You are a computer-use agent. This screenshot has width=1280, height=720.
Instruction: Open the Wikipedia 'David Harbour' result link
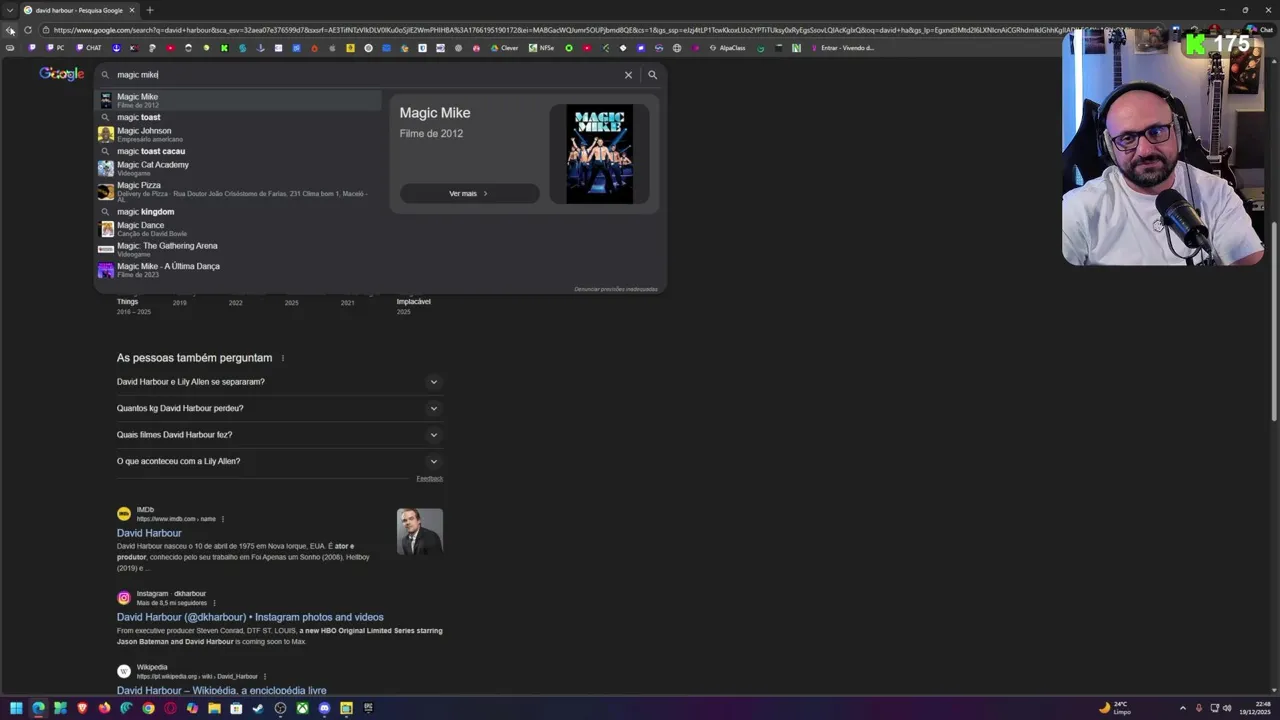221,690
